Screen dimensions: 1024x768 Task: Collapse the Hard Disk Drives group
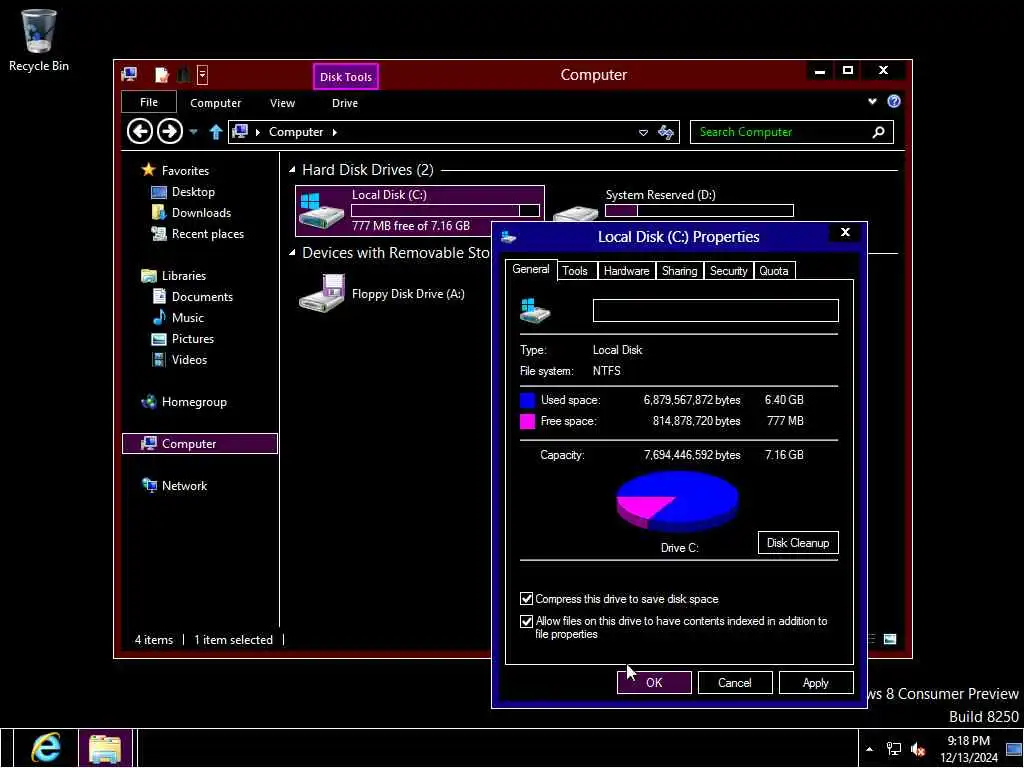click(292, 170)
